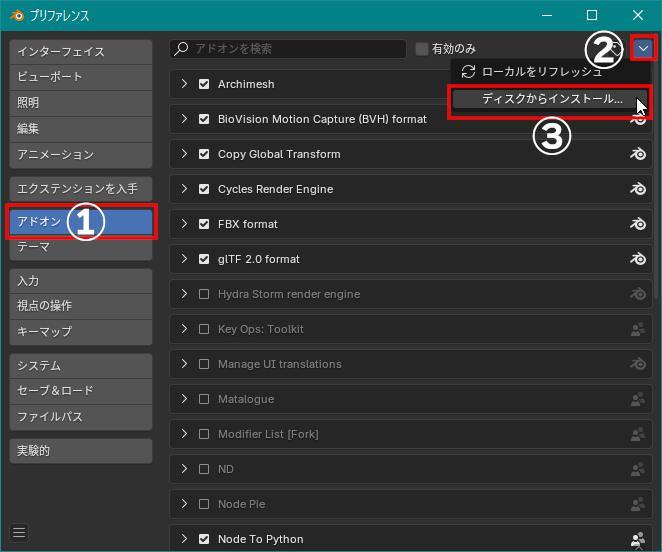Viewport: 662px width, 552px height.
Task: Check the Matalogue addon checkbox
Action: point(204,399)
